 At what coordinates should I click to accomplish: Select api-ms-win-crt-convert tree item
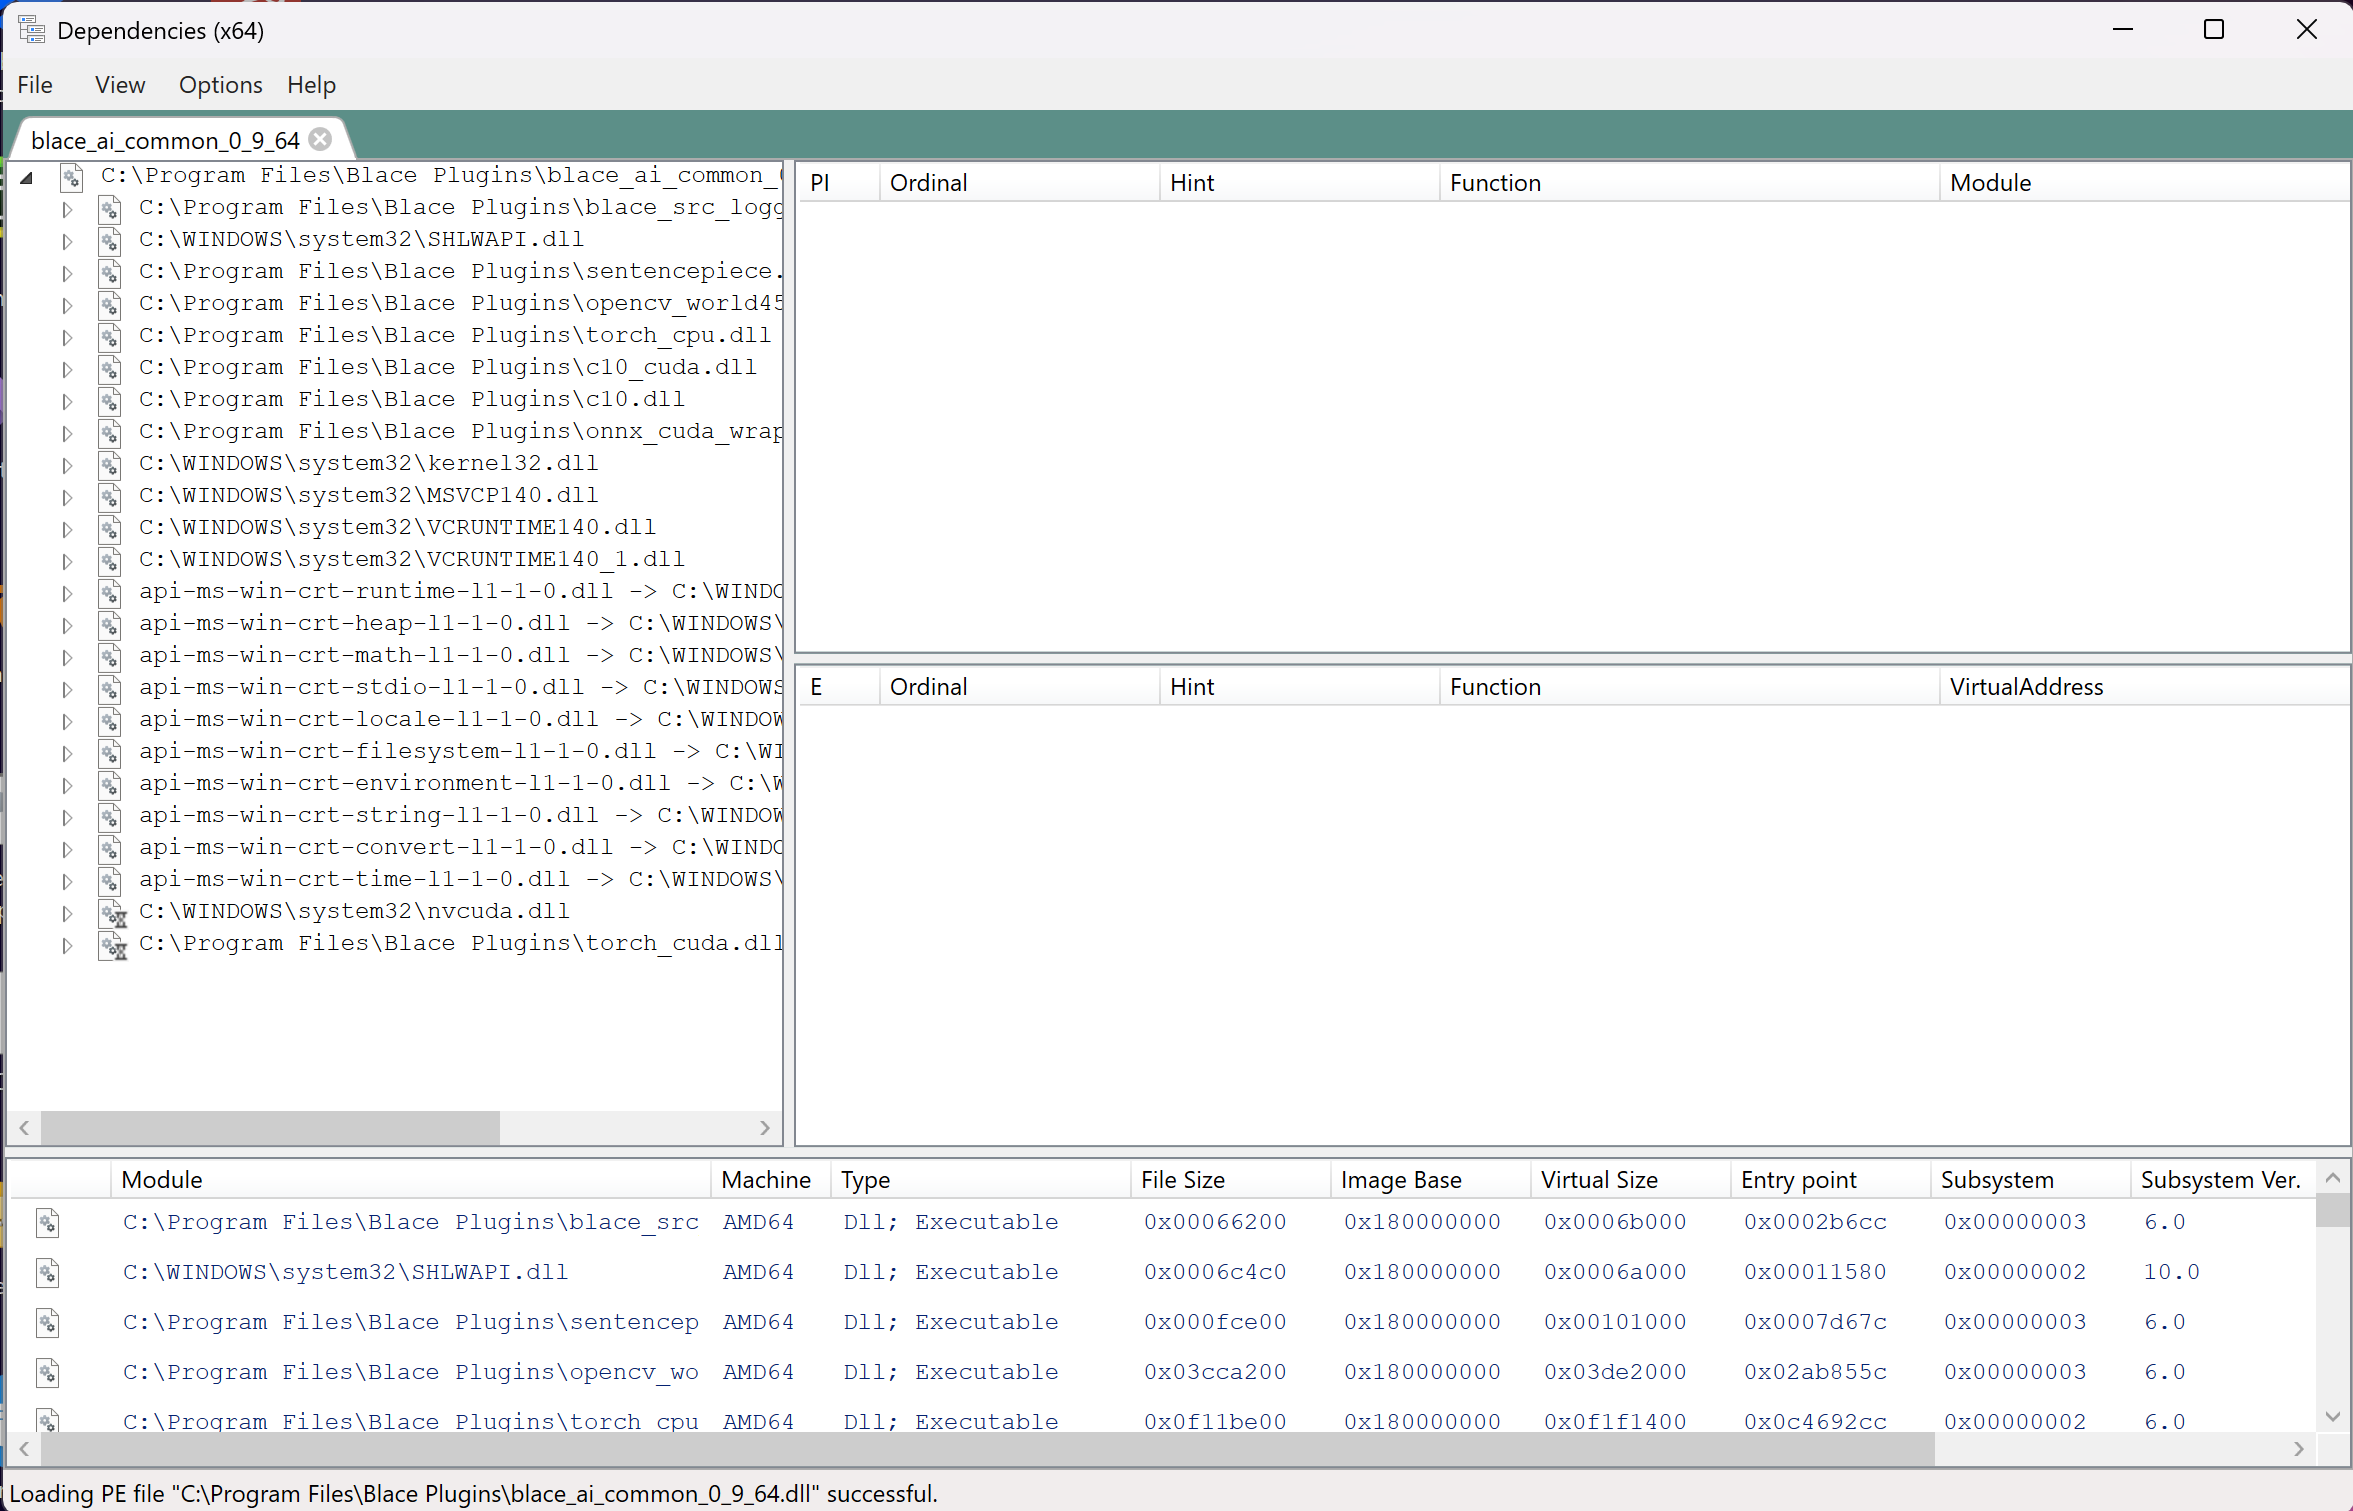pos(461,847)
